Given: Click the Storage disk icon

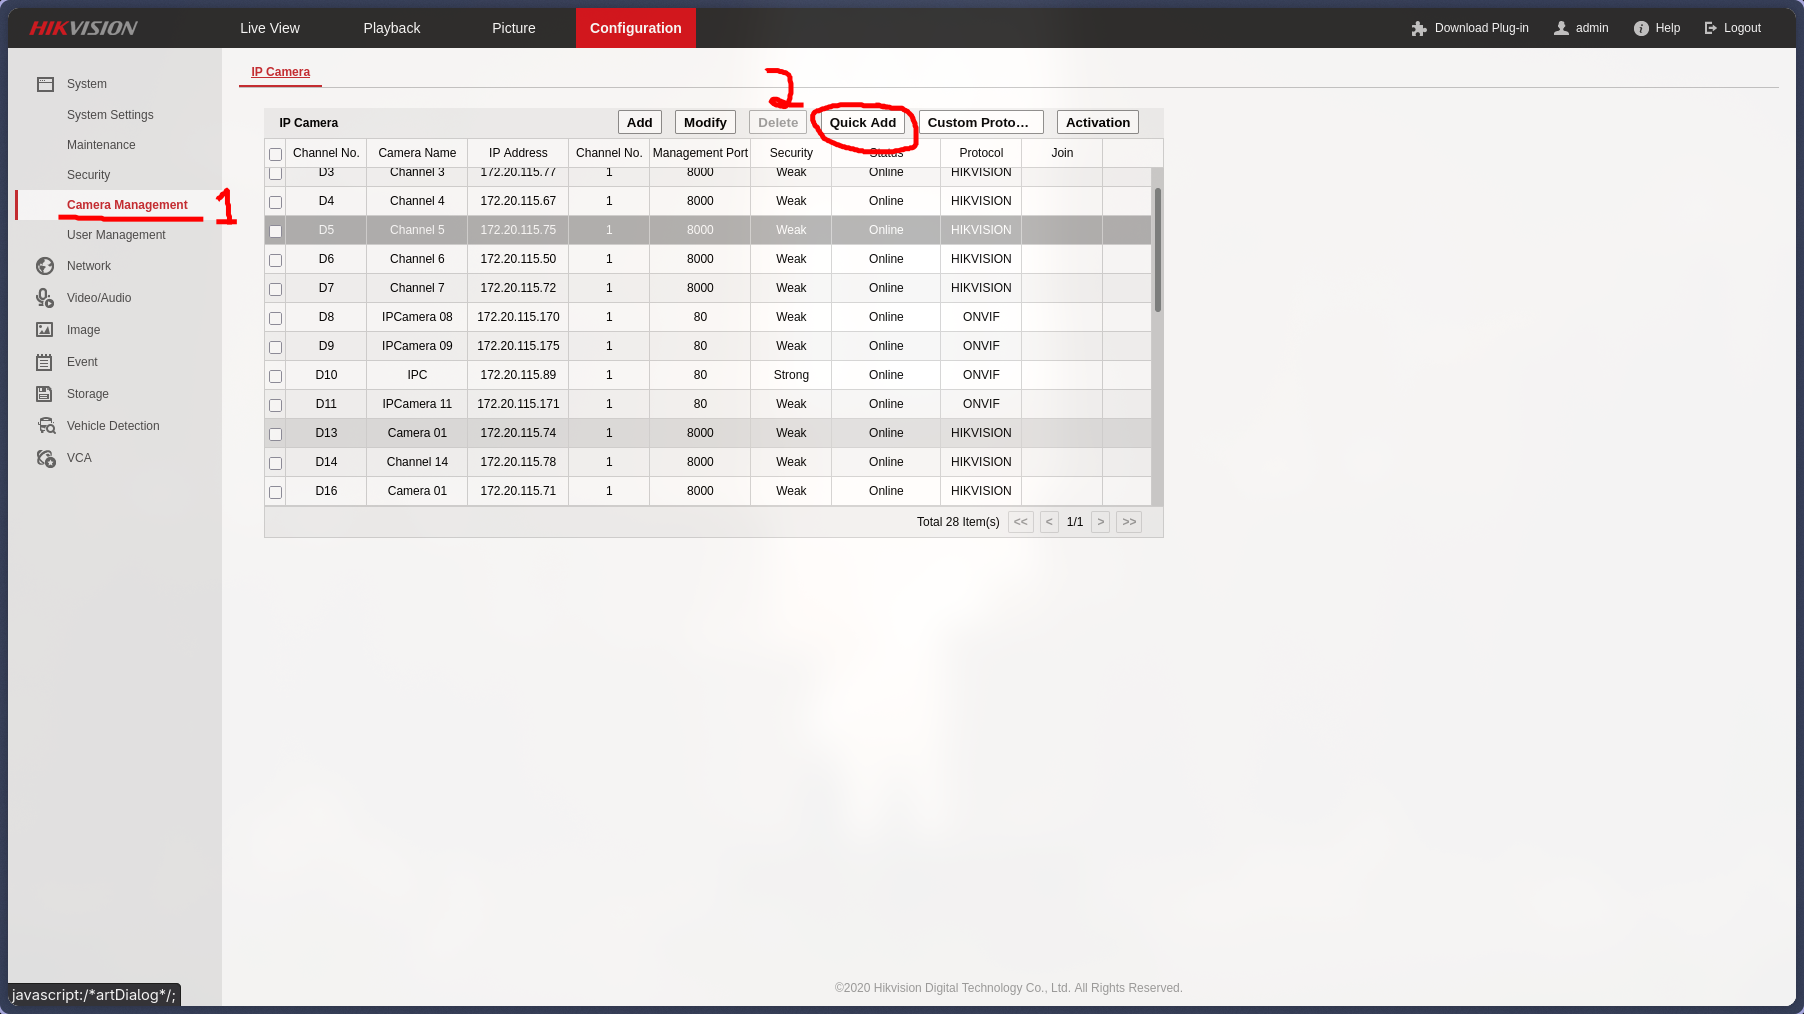Looking at the screenshot, I should [45, 394].
